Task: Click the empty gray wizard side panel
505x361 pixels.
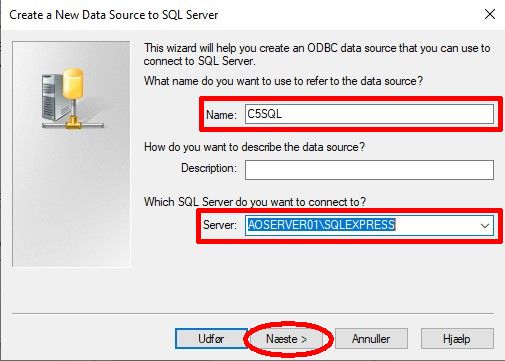Action: pyautogui.click(x=71, y=200)
